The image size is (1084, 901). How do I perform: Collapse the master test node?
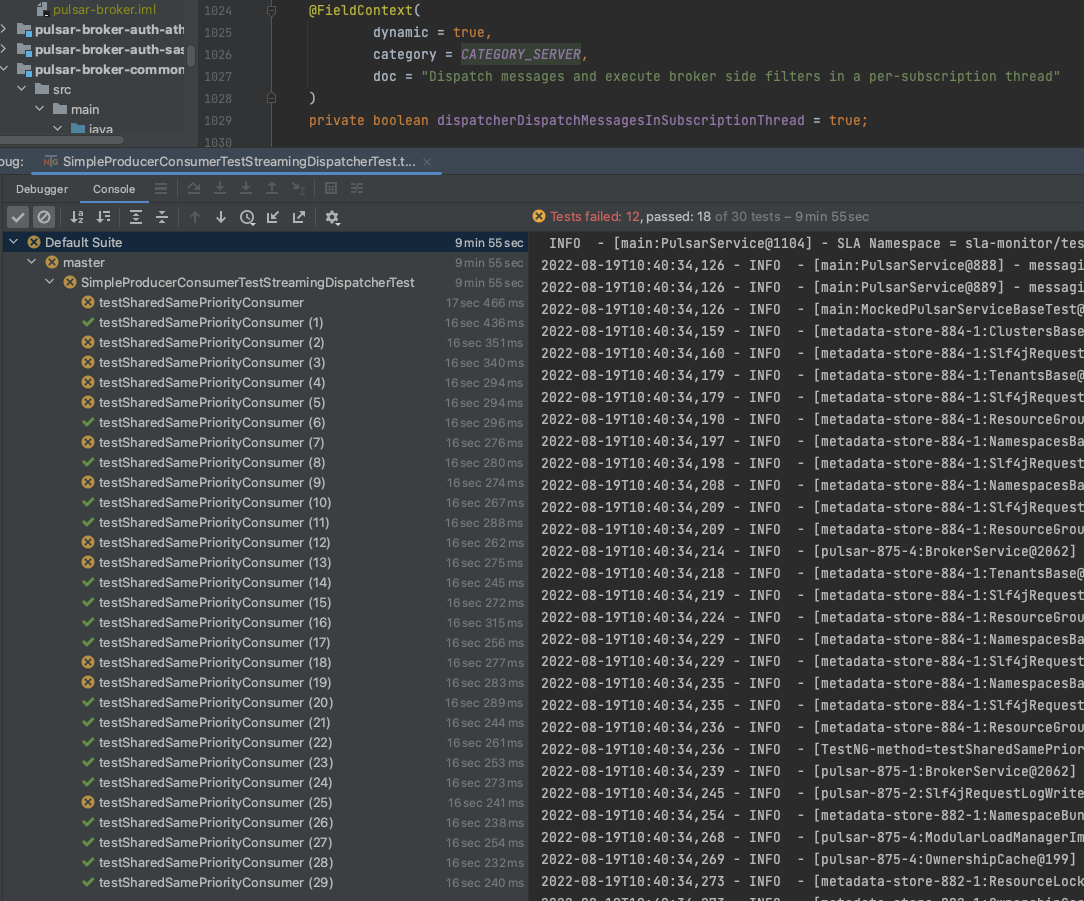coord(31,262)
